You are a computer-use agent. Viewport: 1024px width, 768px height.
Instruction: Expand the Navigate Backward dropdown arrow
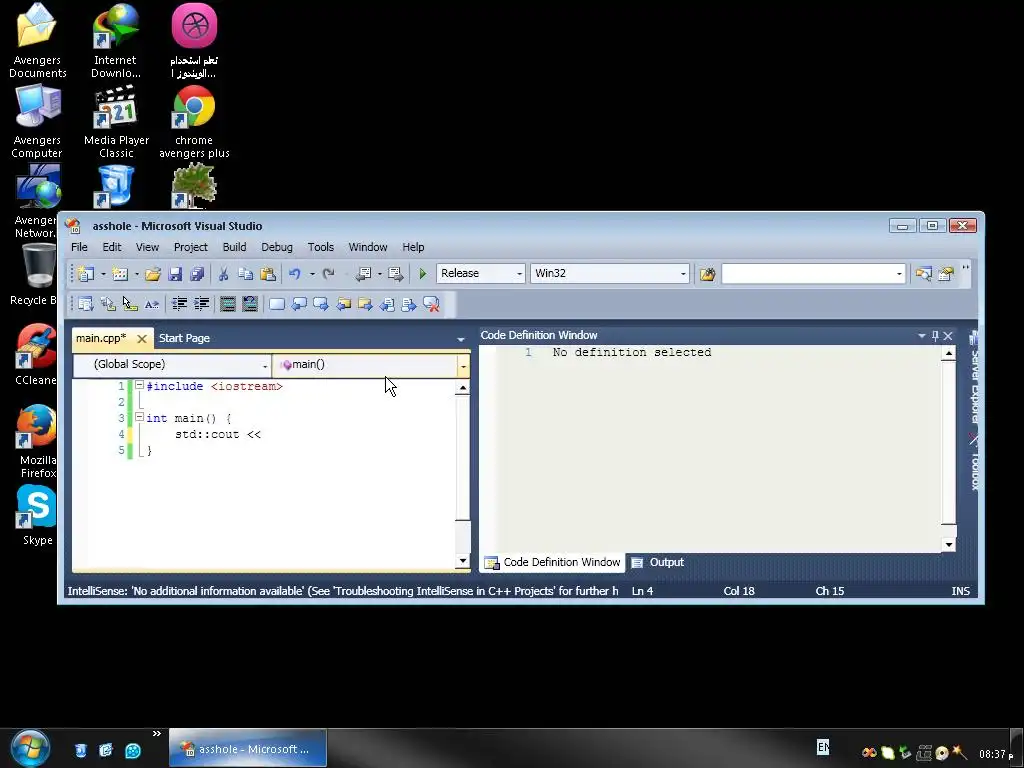point(379,274)
